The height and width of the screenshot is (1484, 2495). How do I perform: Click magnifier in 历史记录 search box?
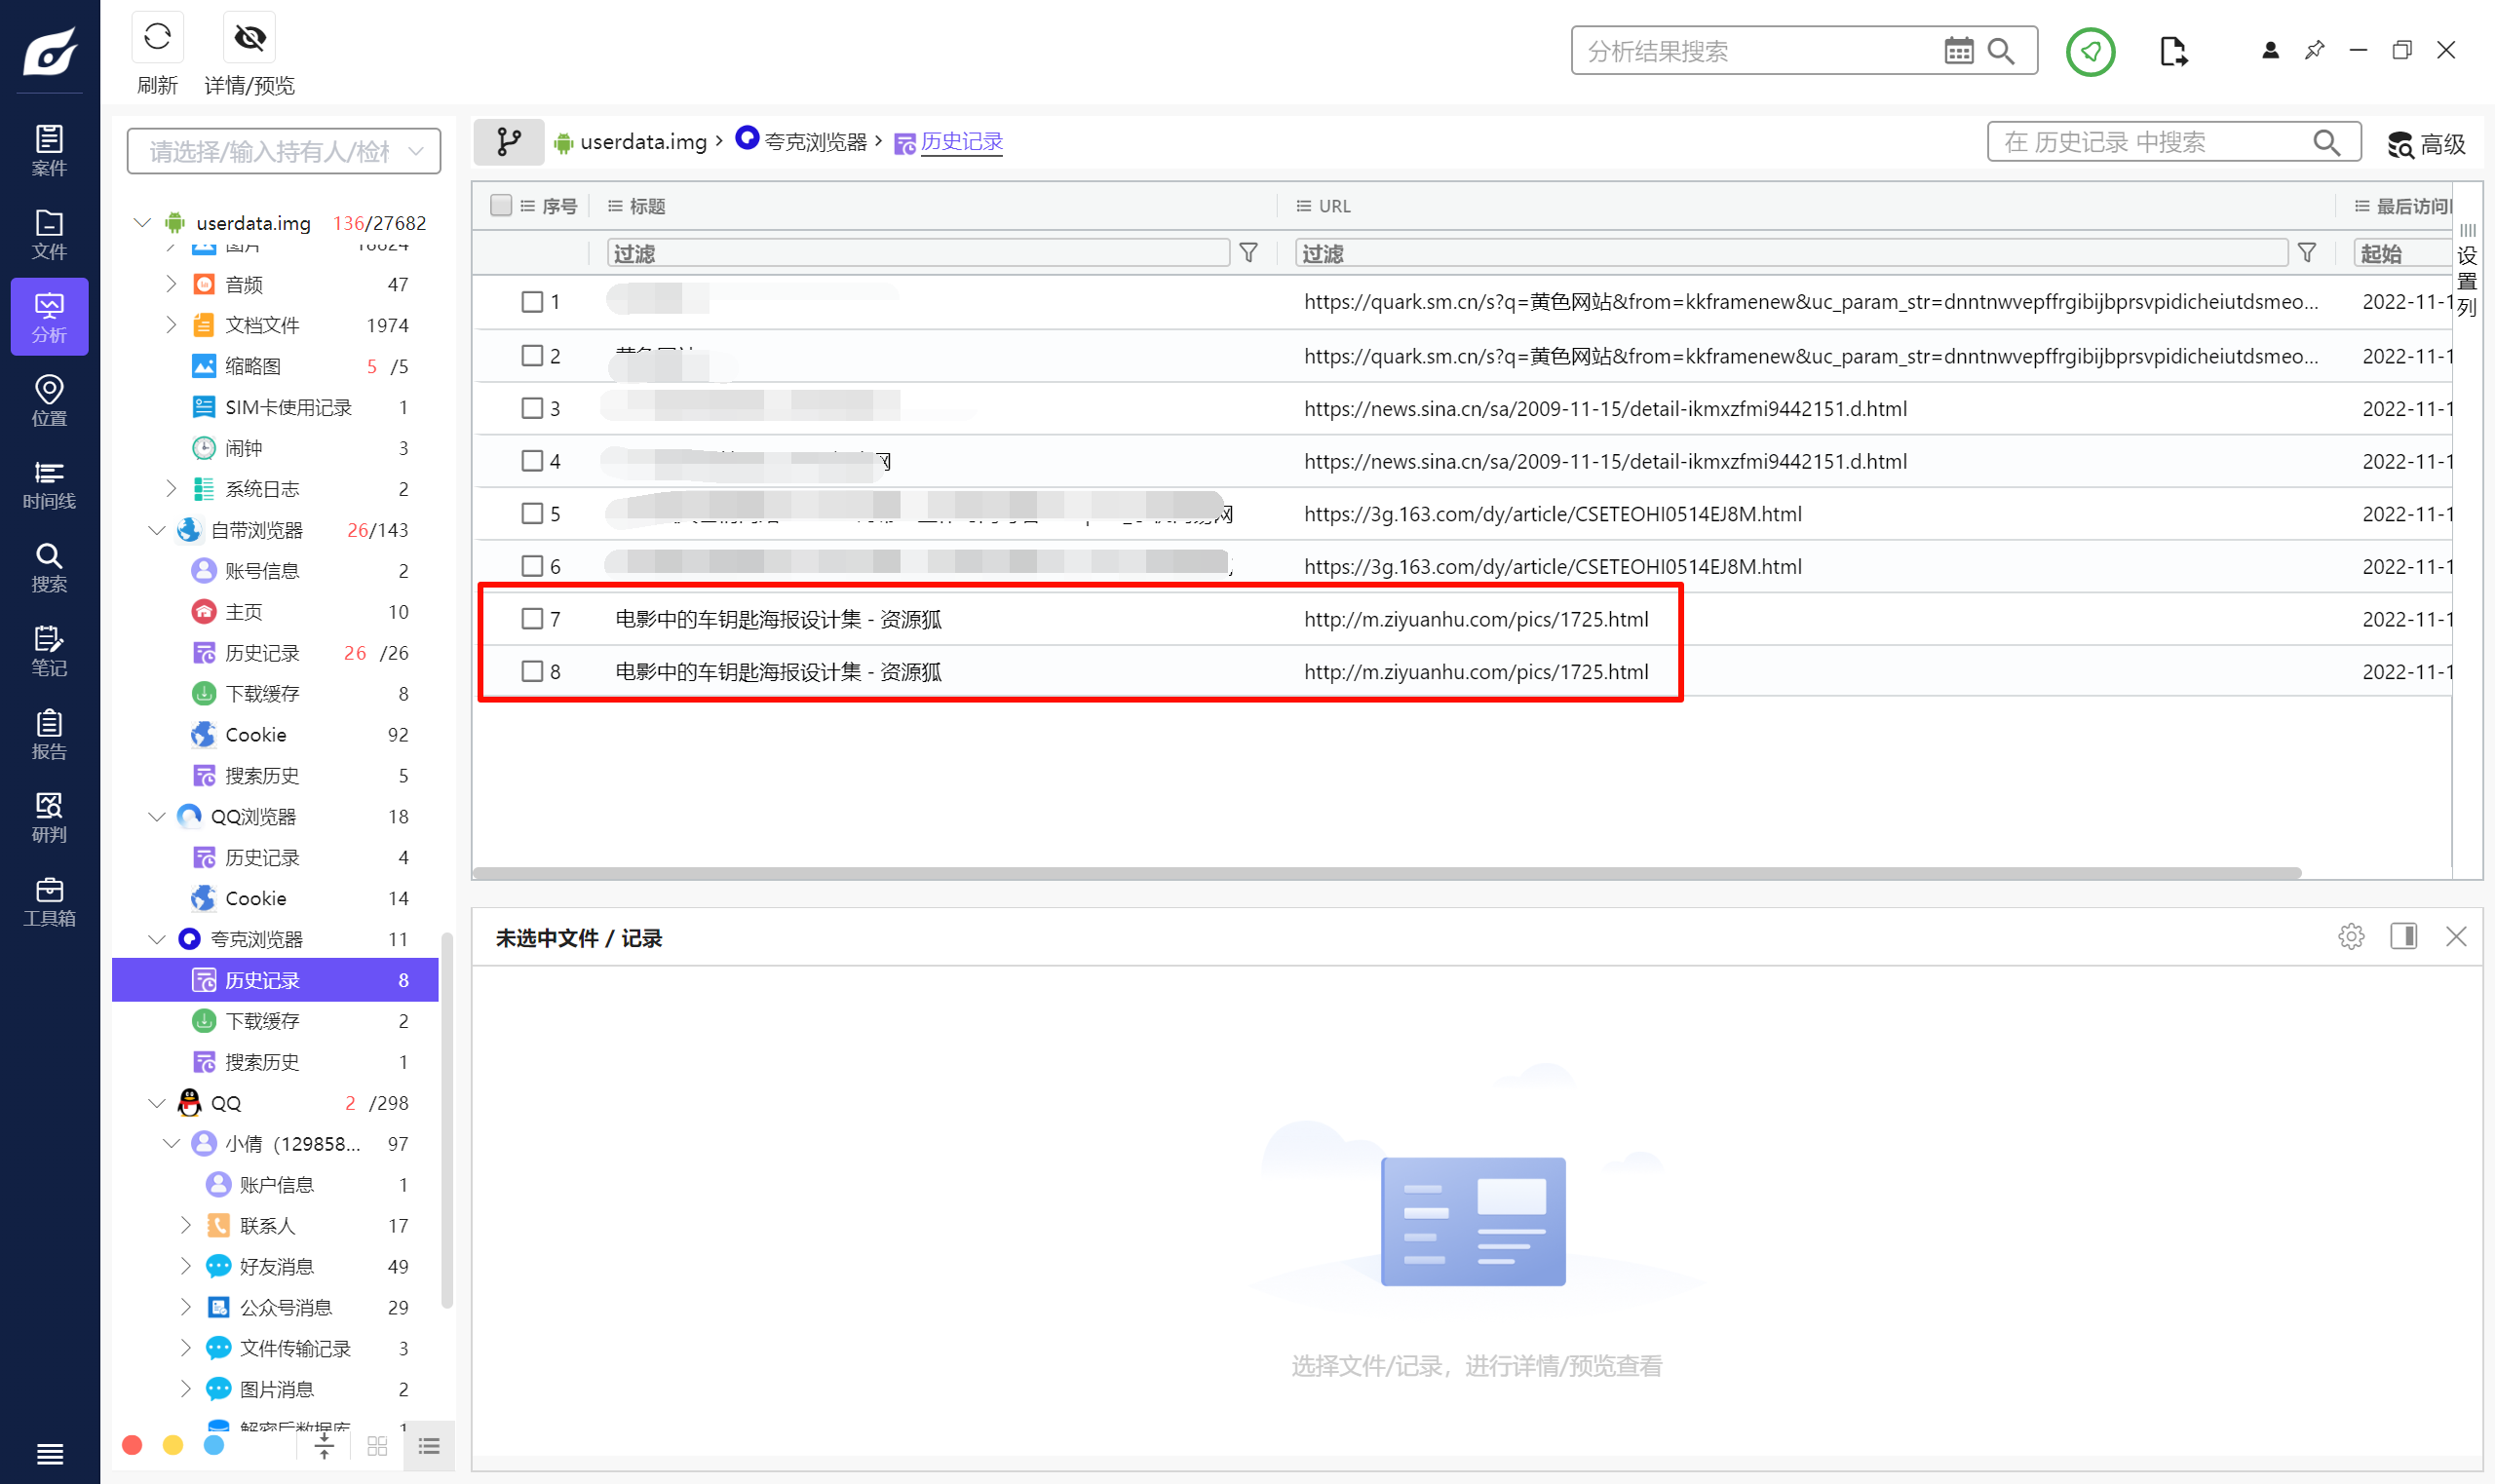pos(2327,142)
